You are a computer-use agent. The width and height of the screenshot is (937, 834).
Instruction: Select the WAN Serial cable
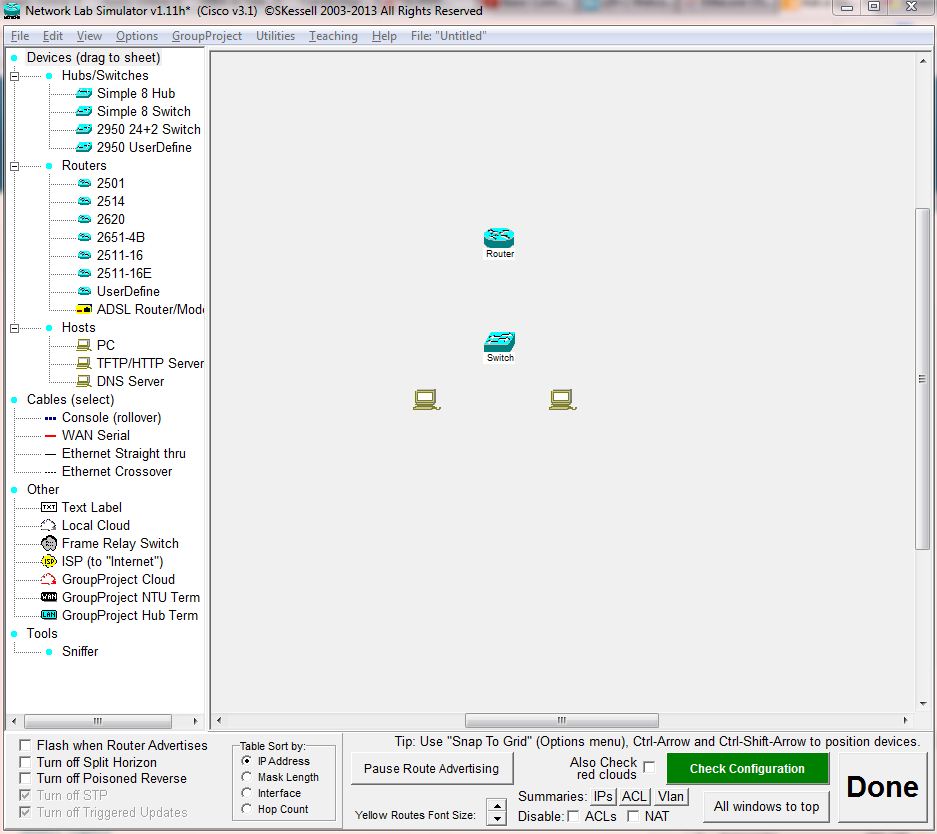point(96,435)
